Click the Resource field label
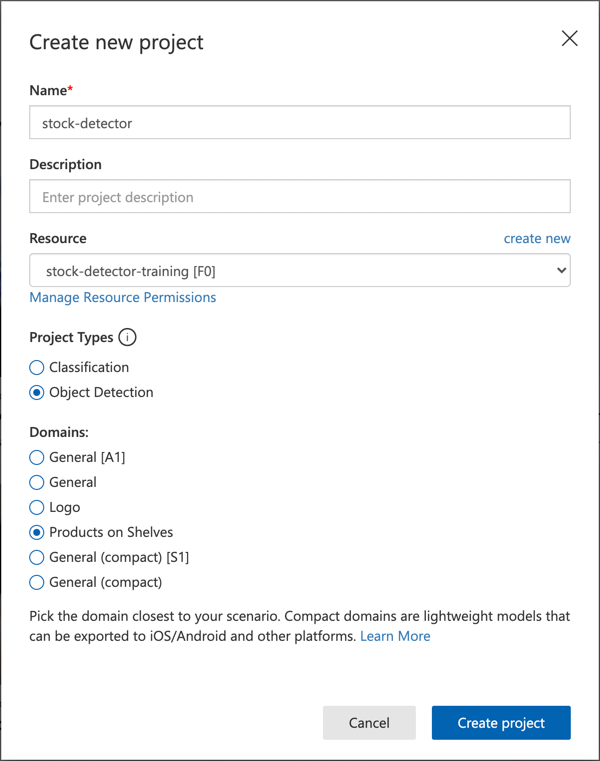Image resolution: width=600 pixels, height=761 pixels. point(58,238)
